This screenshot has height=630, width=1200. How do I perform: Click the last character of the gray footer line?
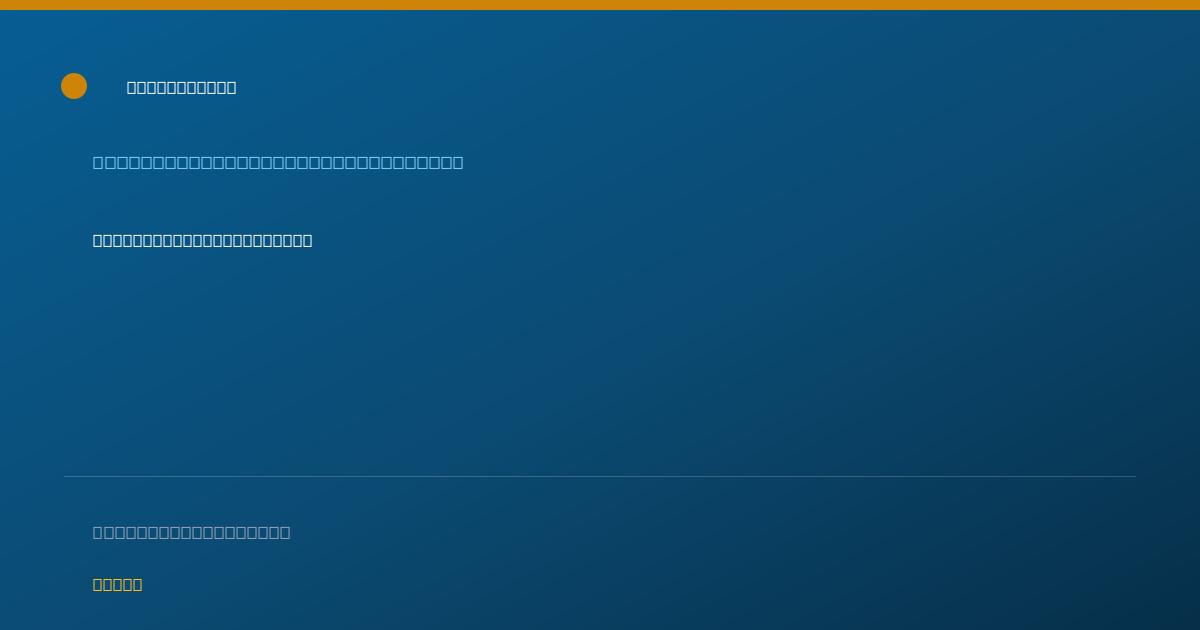[x=285, y=532]
